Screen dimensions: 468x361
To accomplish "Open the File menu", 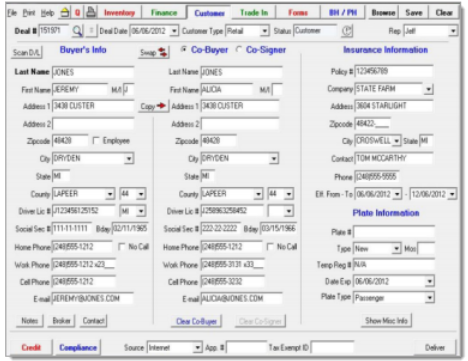I will coord(12,13).
